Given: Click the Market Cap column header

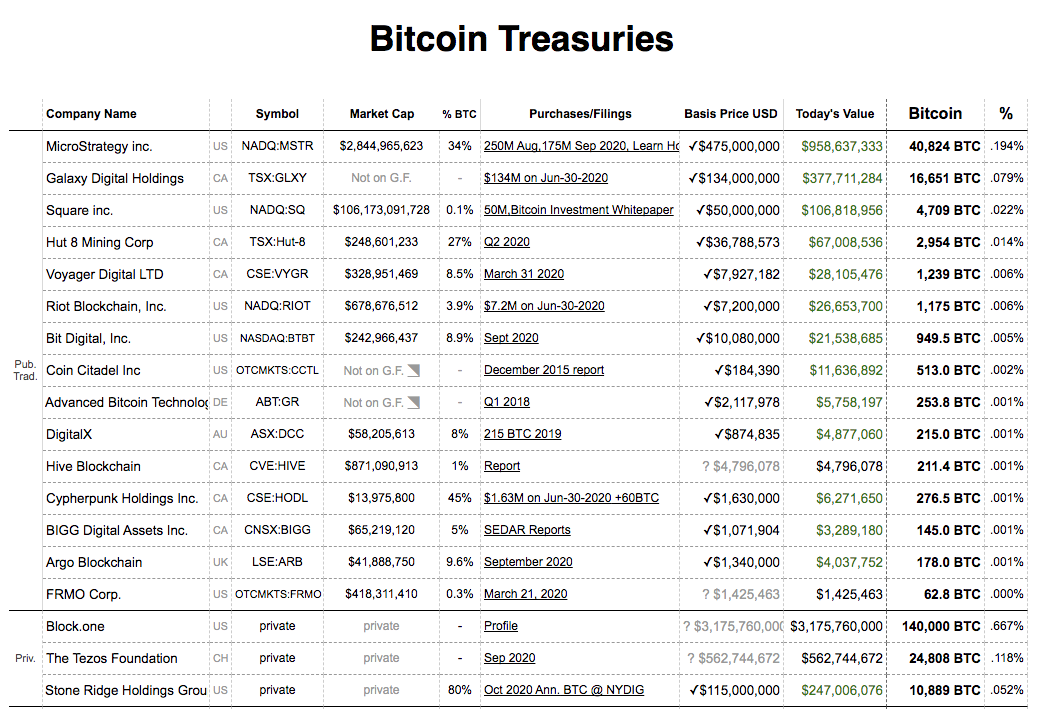Looking at the screenshot, I should click(x=382, y=114).
